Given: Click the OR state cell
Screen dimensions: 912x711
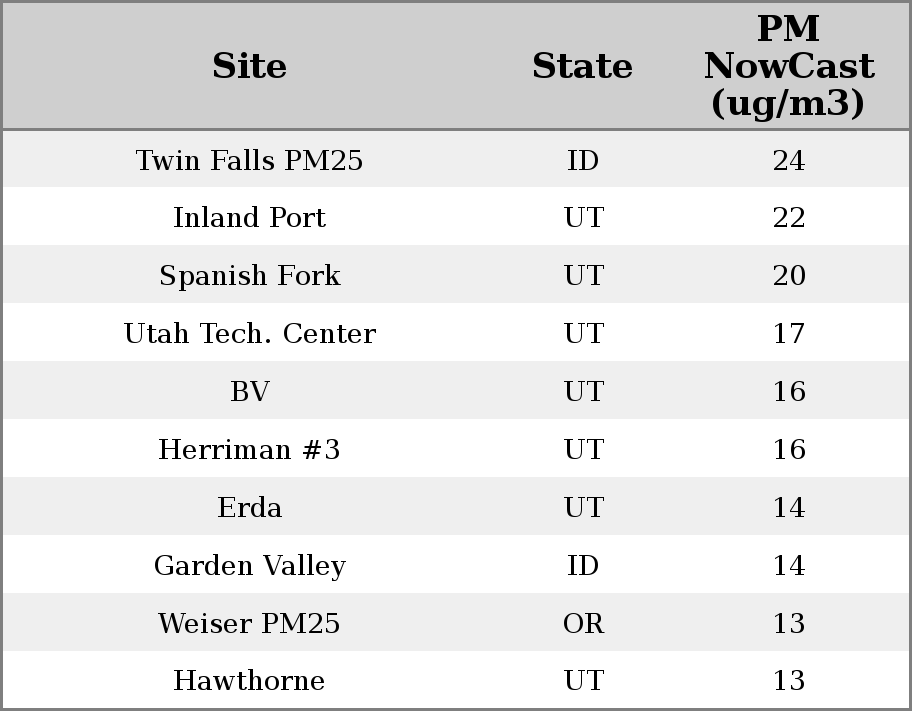Looking at the screenshot, I should pos(583,624).
